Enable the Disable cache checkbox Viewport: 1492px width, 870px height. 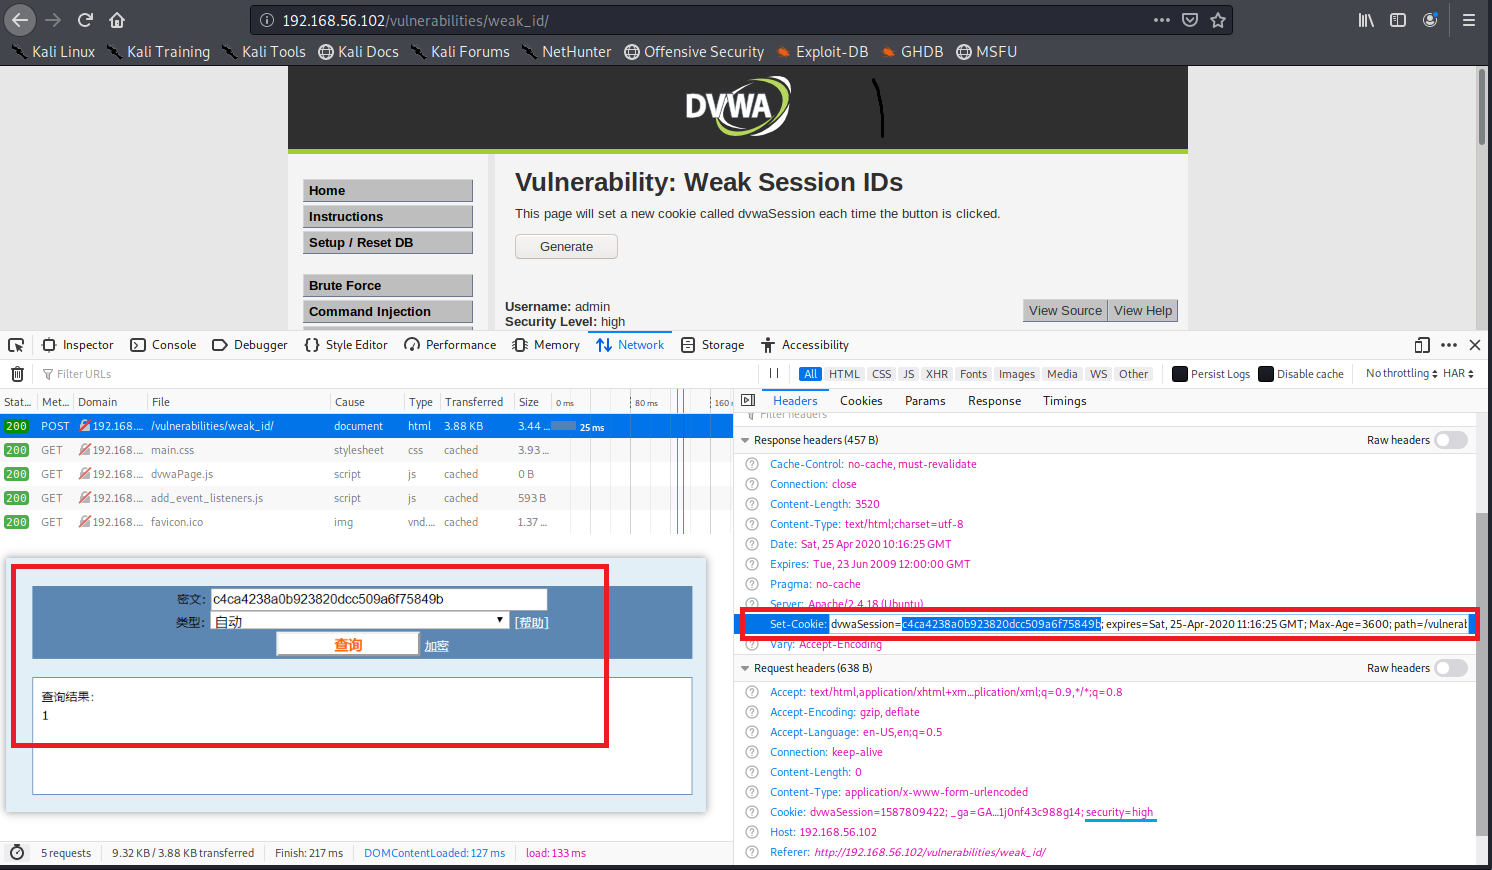1266,374
